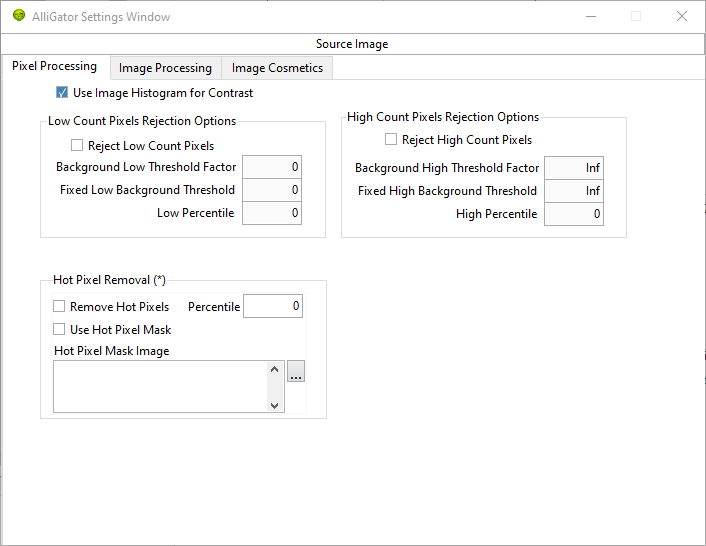Click the Hot Pixel Removal Percentile field
The width and height of the screenshot is (706, 546).
tap(273, 306)
